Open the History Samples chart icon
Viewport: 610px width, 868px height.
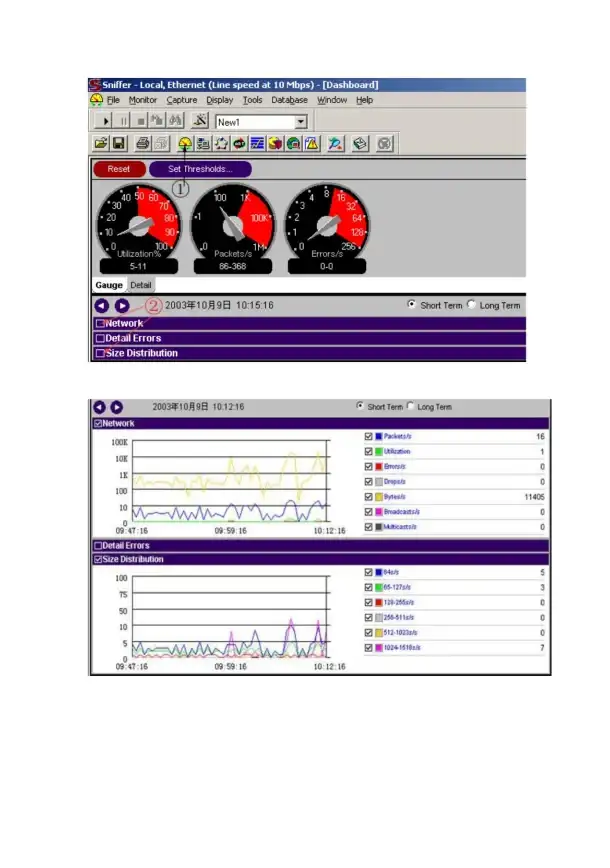pos(257,144)
